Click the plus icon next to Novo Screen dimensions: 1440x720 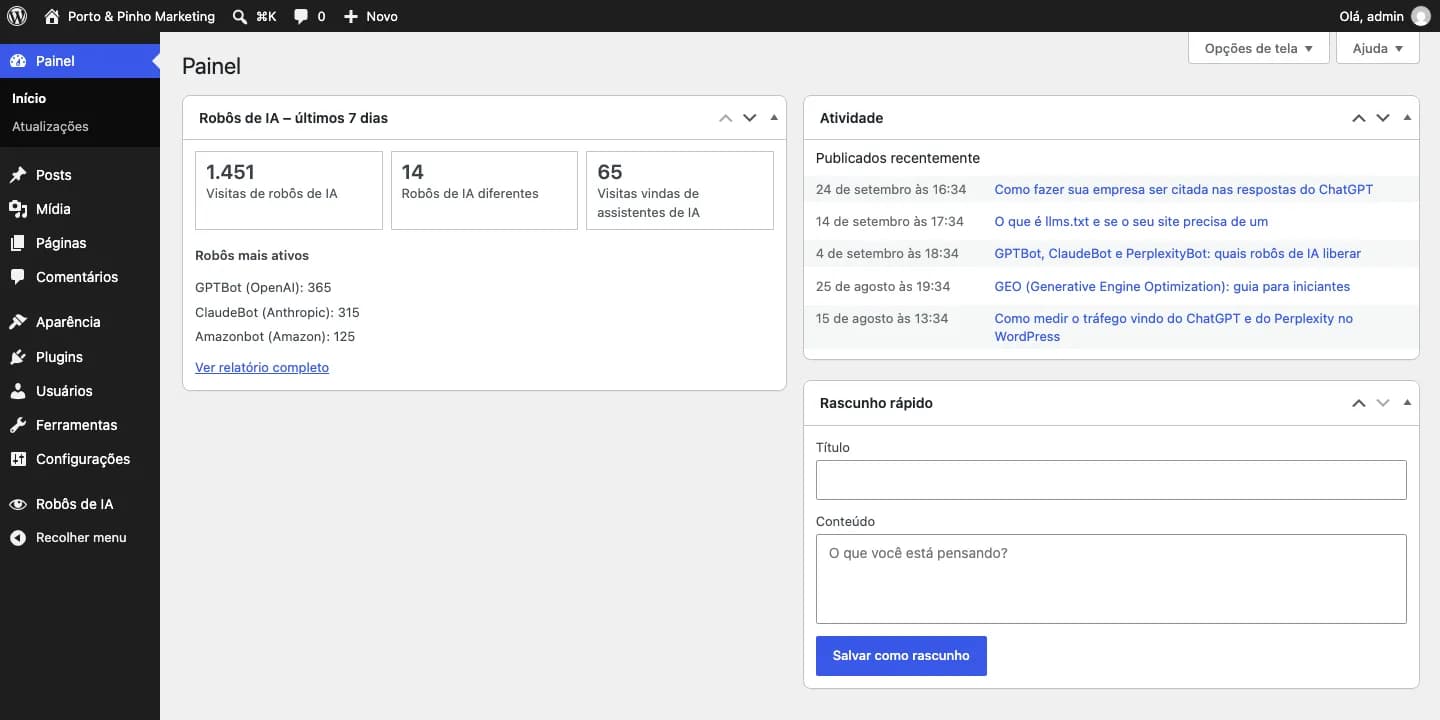(351, 16)
